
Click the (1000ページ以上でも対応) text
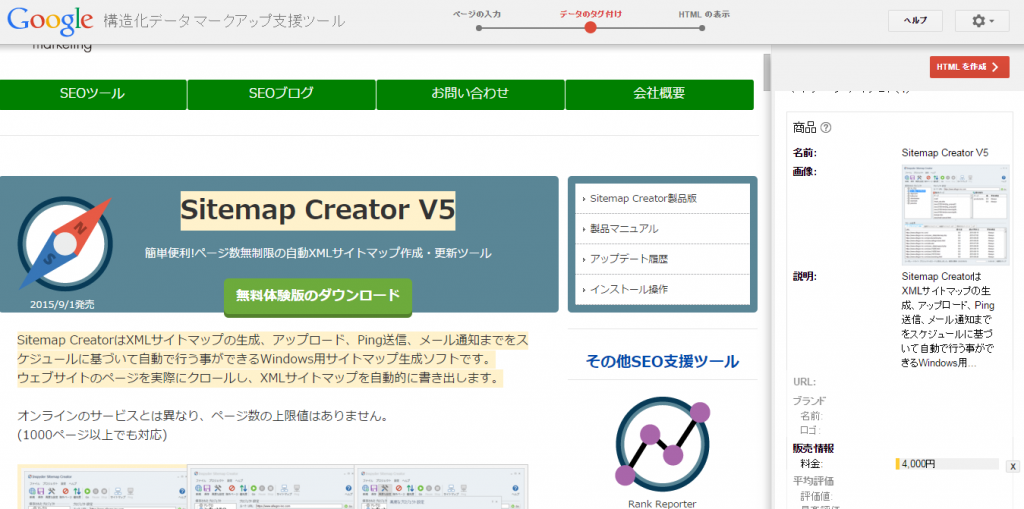point(91,435)
